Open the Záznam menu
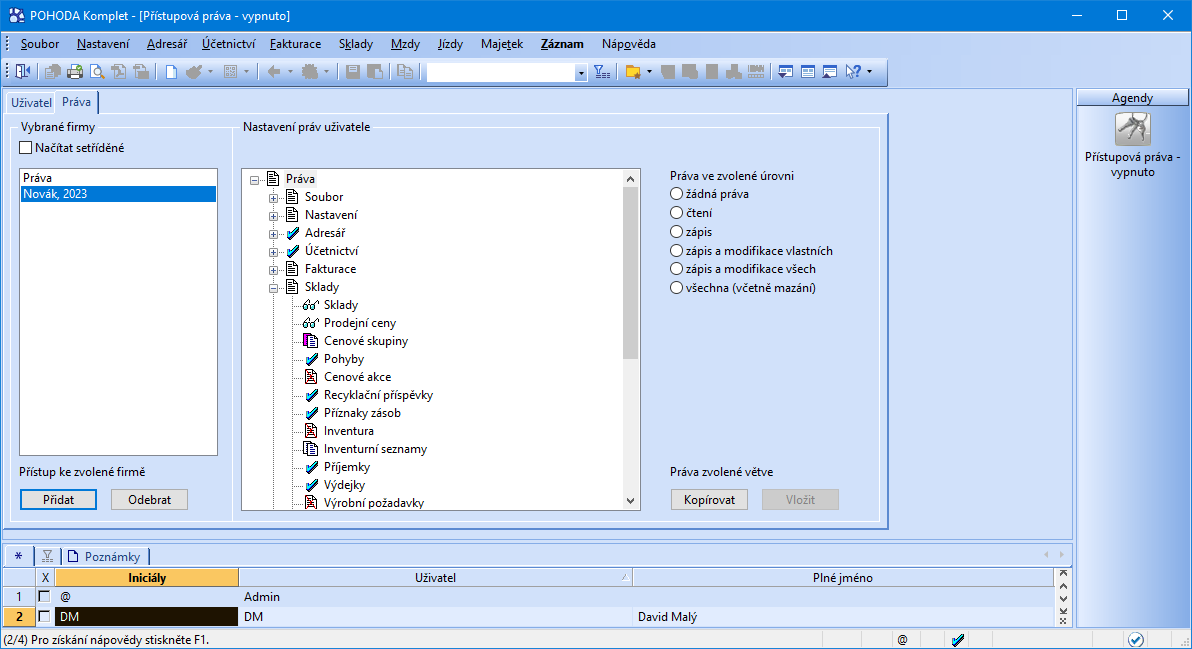The height and width of the screenshot is (649, 1192). [563, 44]
